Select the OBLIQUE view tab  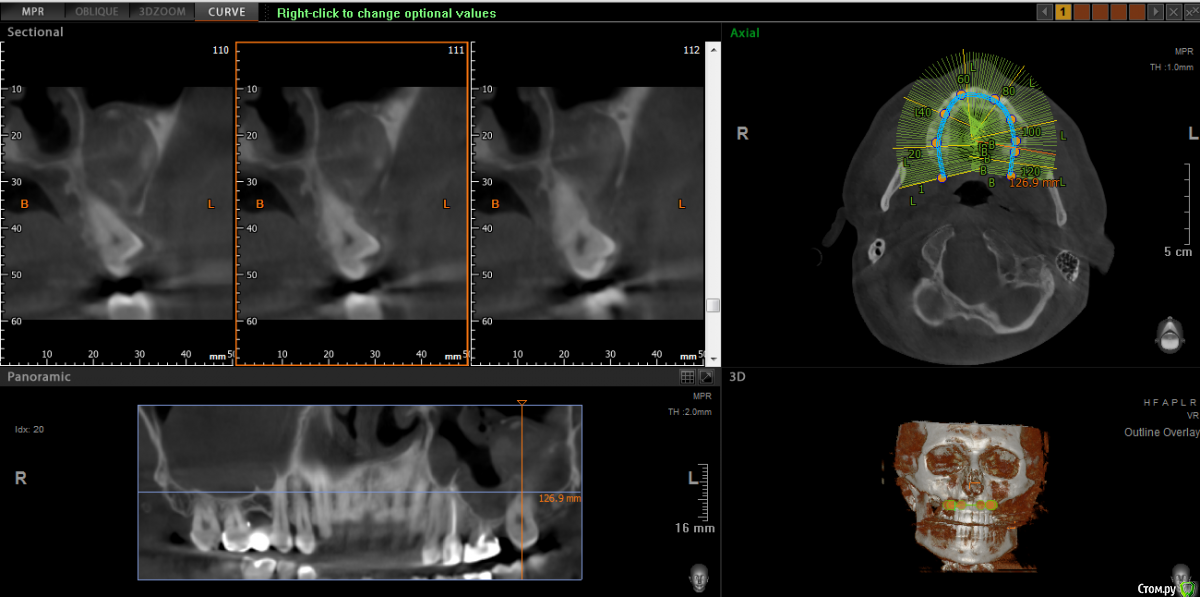coord(96,12)
